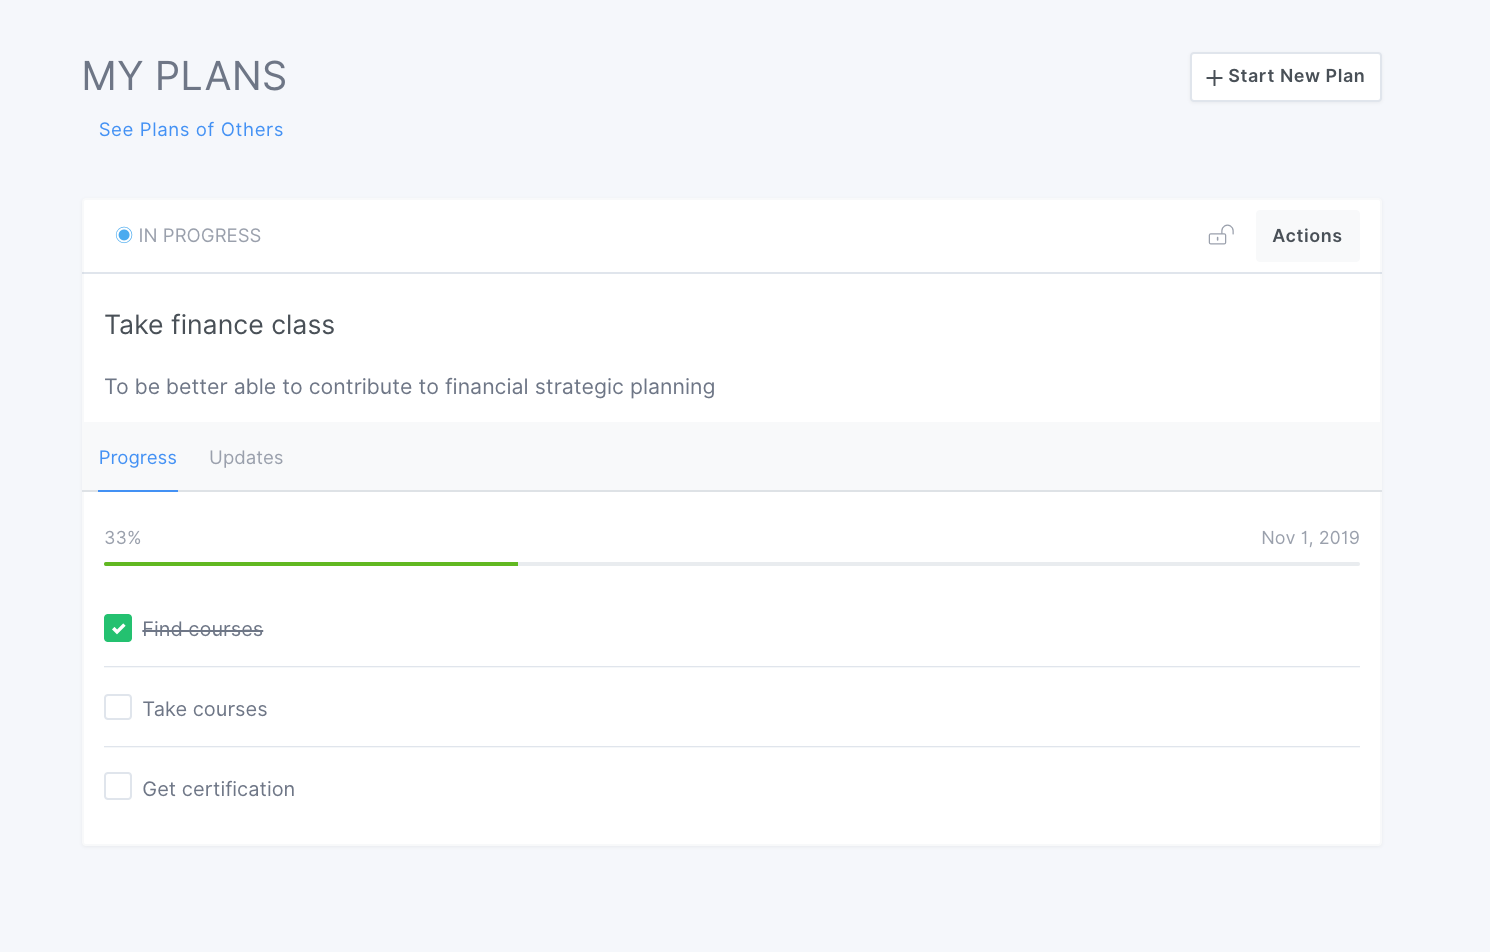Uncheck the Find courses checkbox
The width and height of the screenshot is (1490, 952).
pyautogui.click(x=118, y=628)
